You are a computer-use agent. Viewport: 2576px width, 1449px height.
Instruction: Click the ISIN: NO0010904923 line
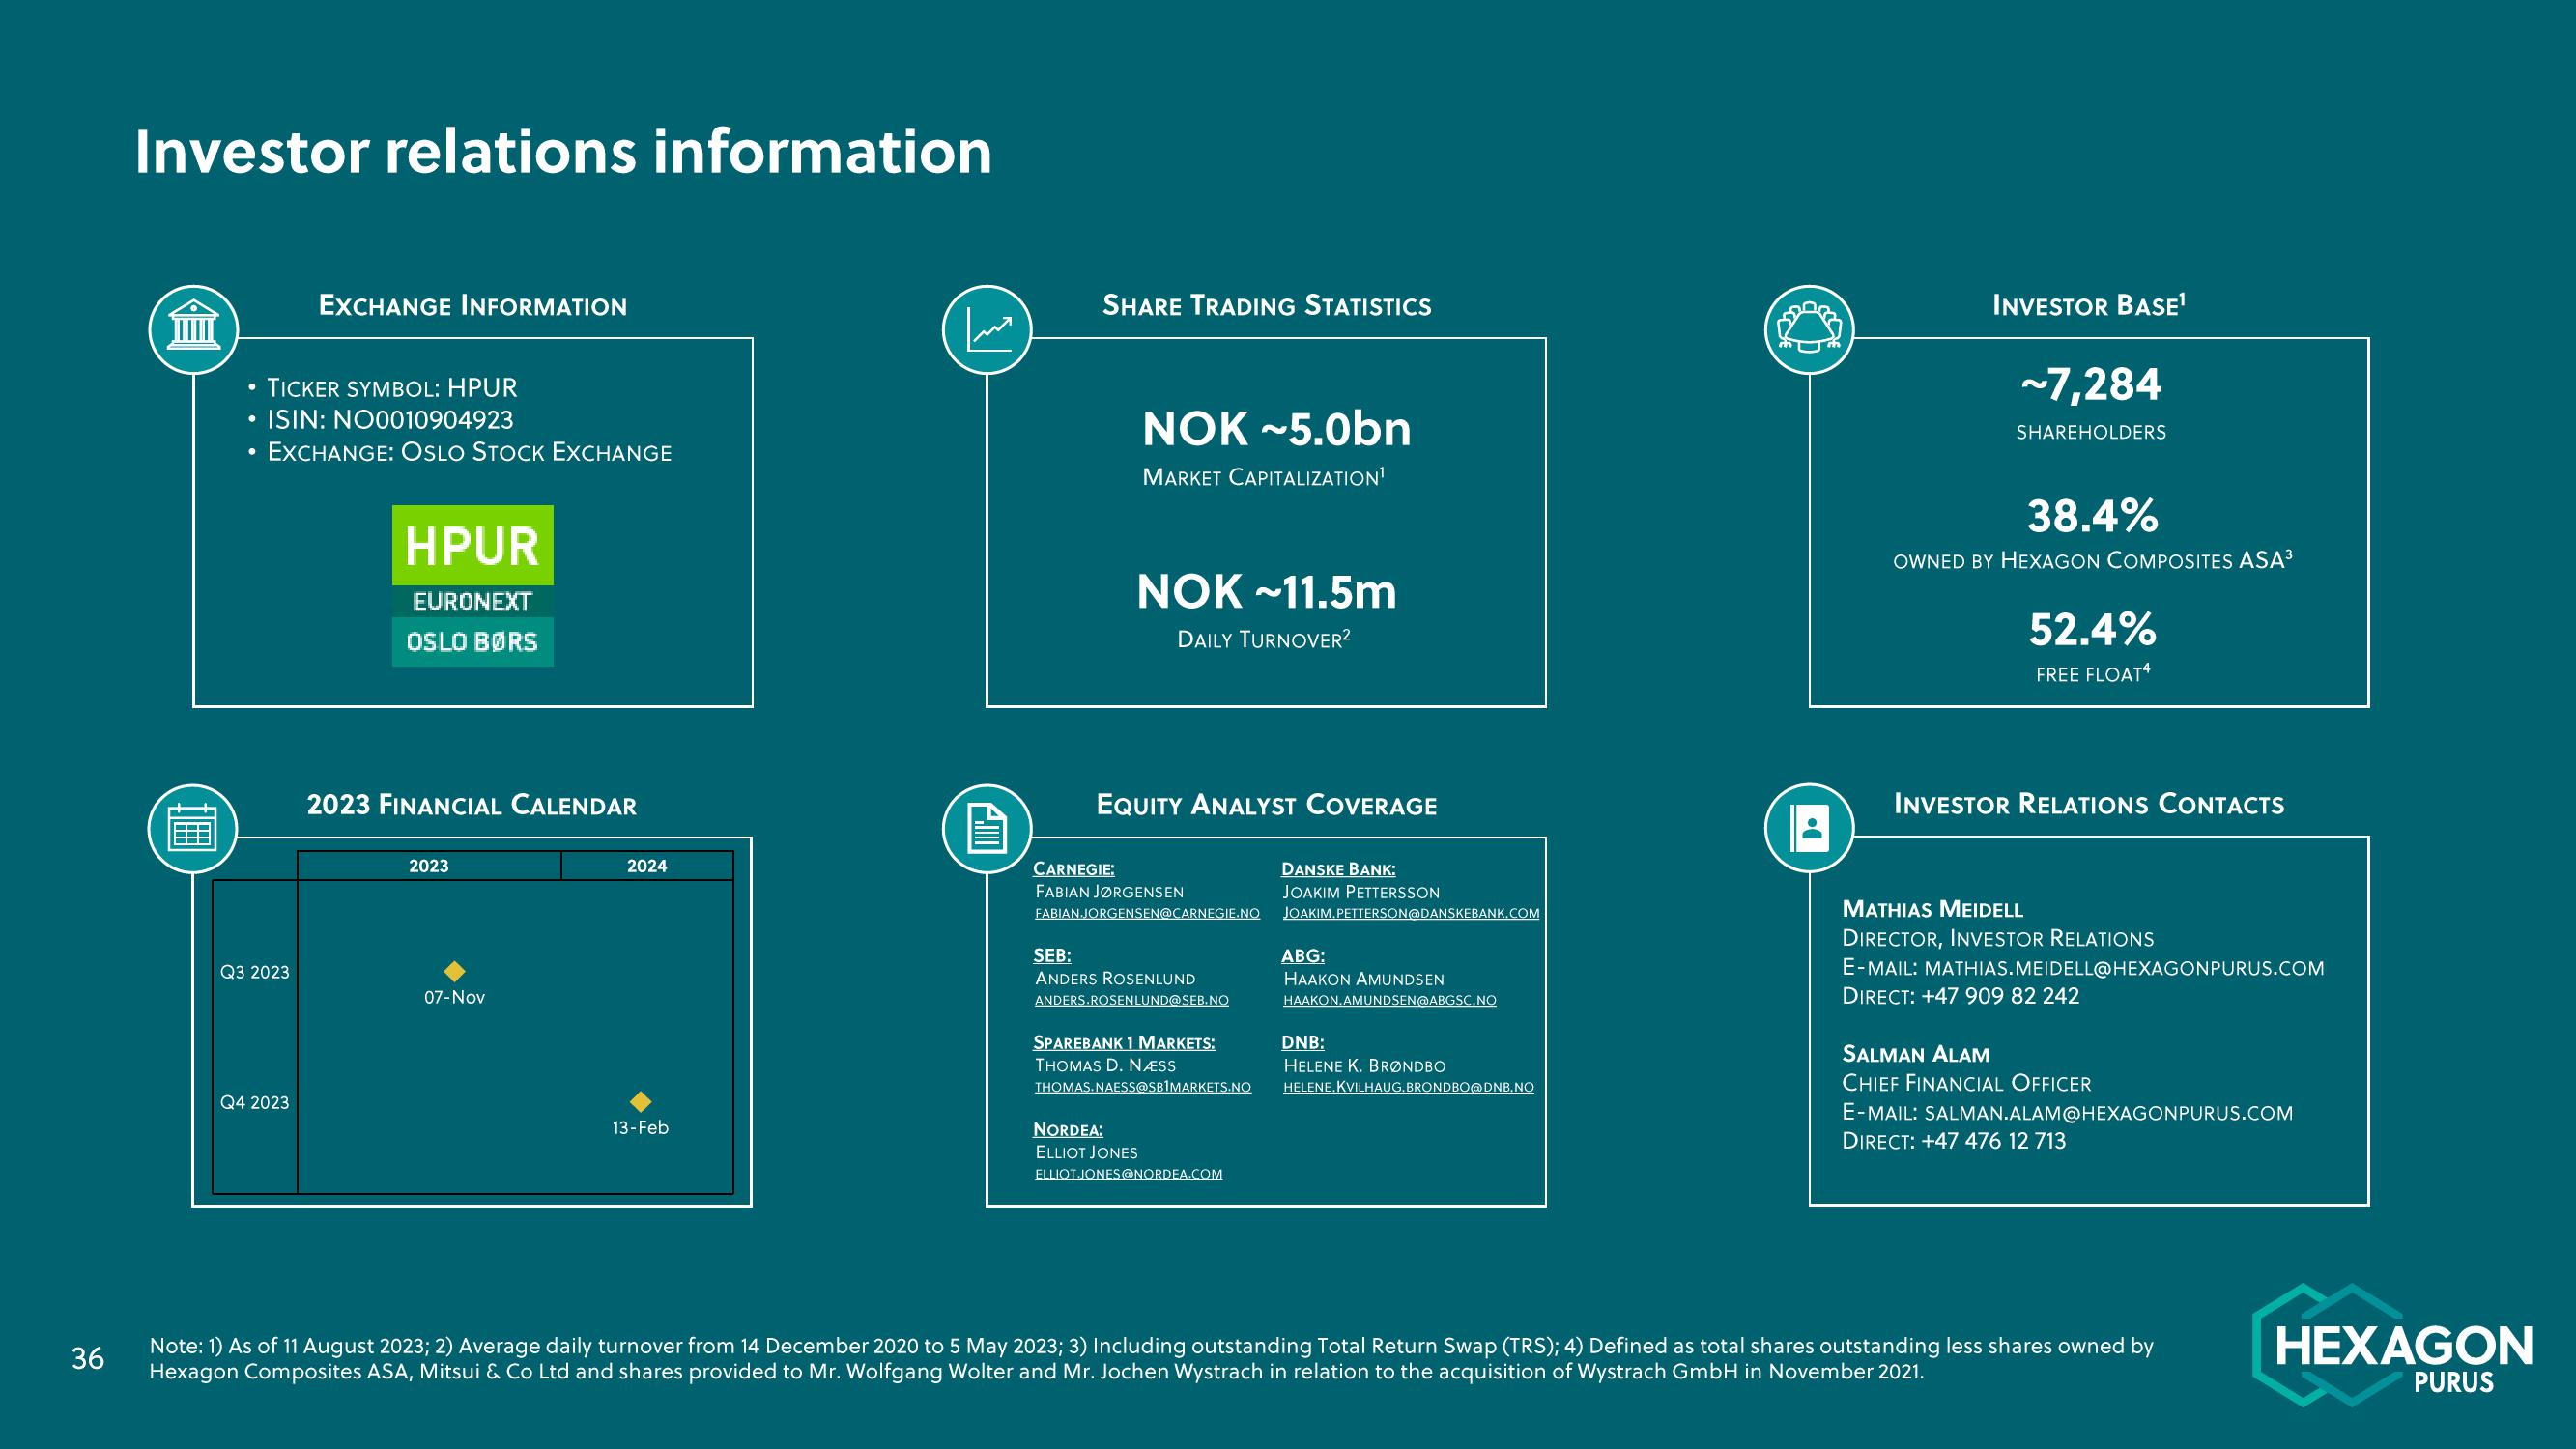pyautogui.click(x=390, y=420)
